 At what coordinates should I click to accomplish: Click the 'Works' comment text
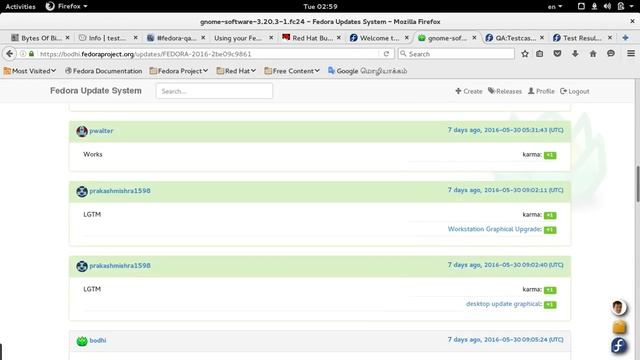point(93,154)
